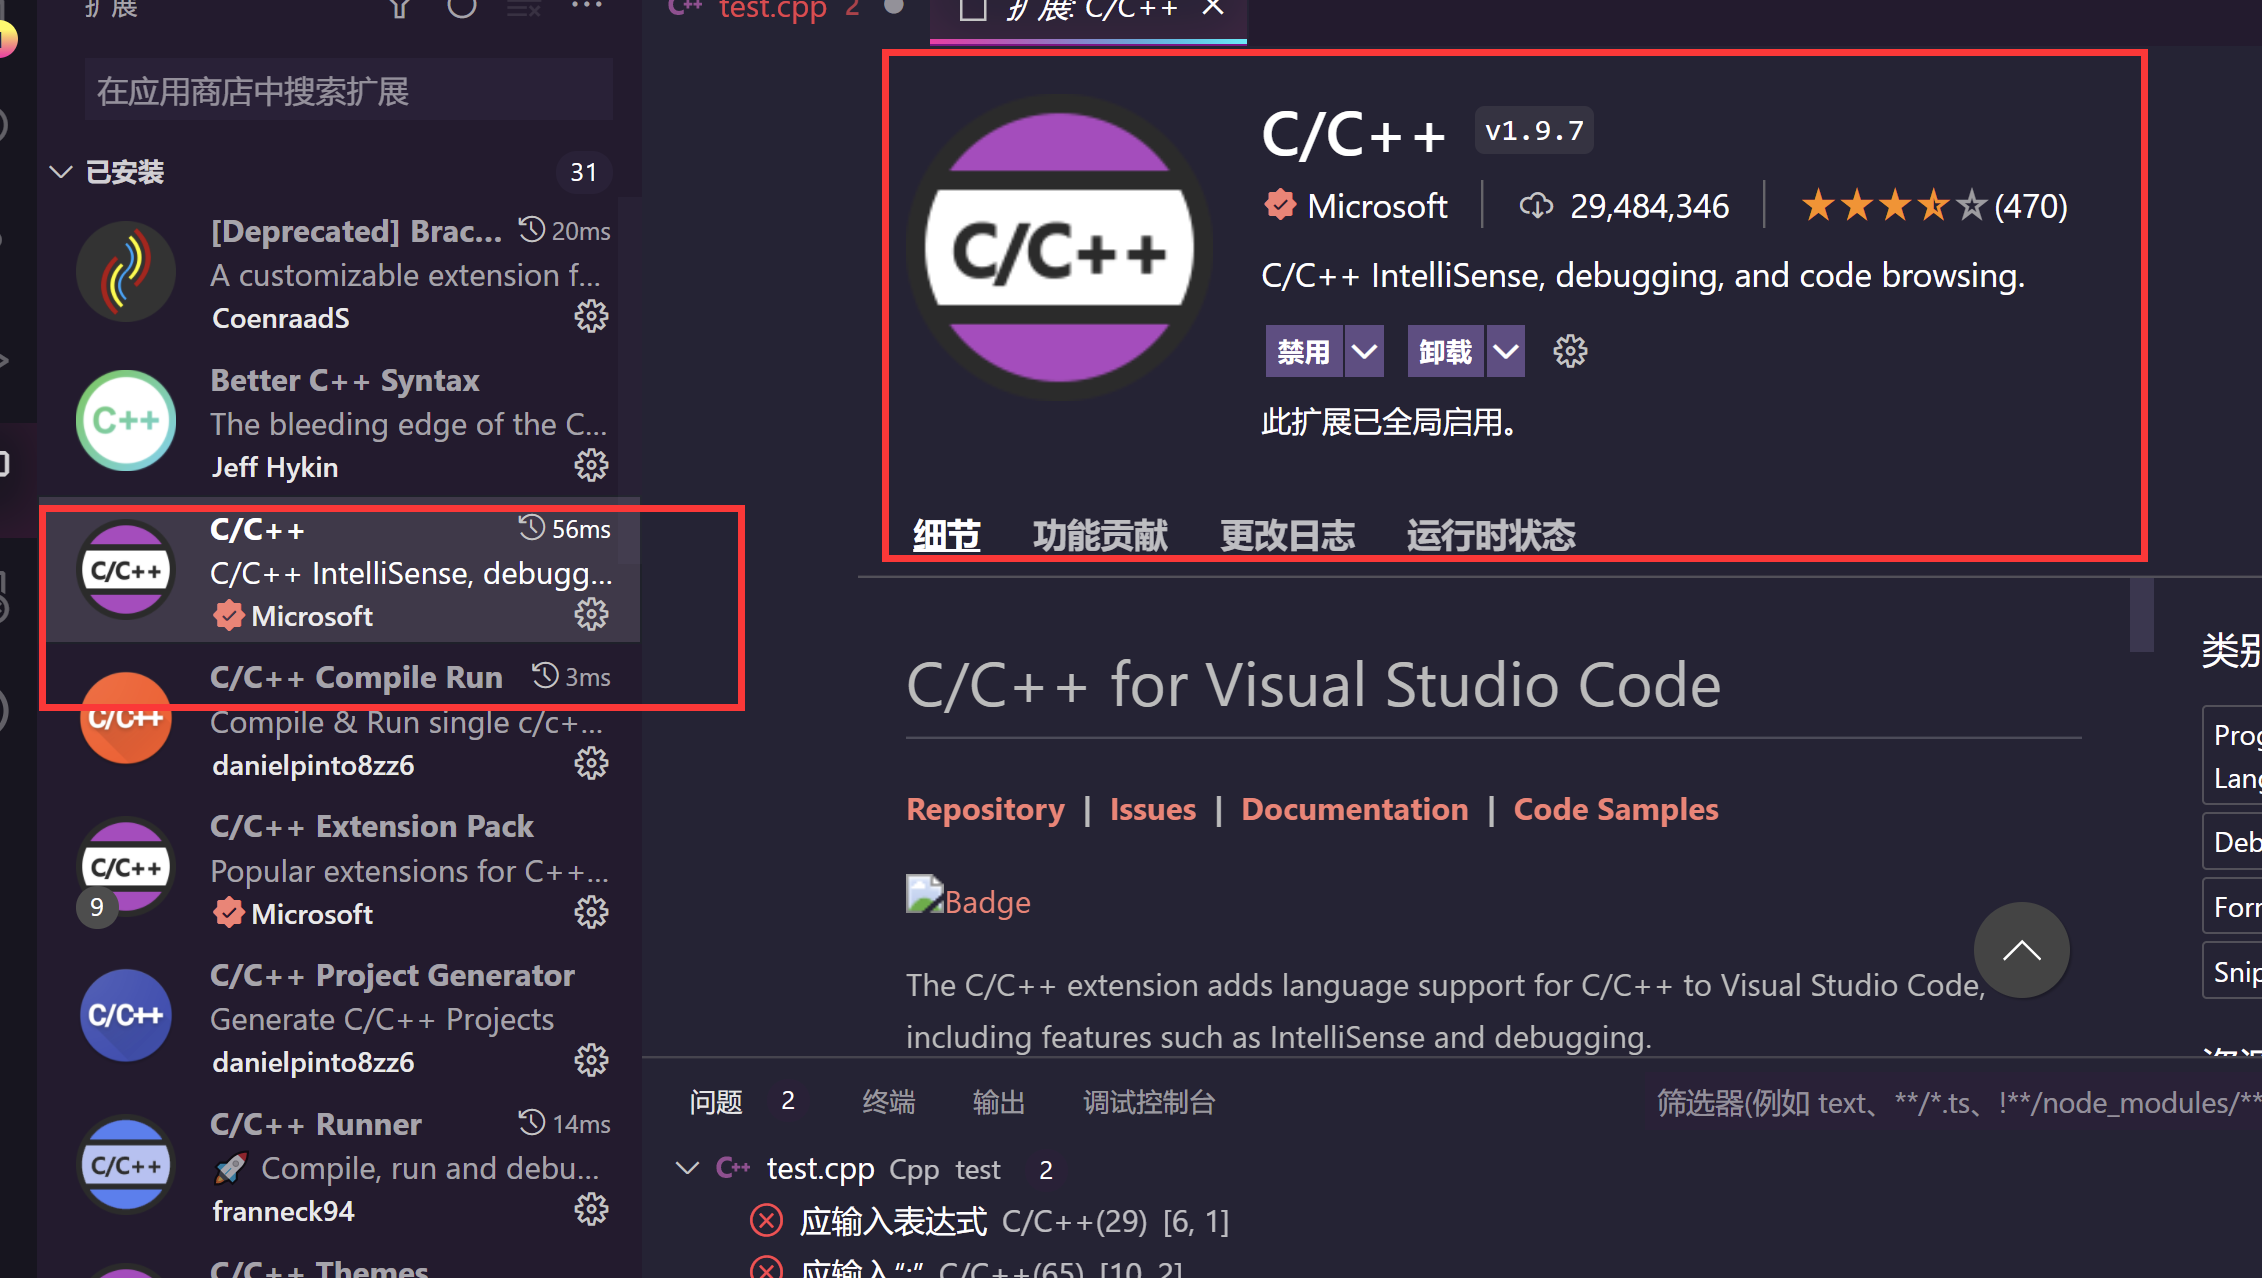Open gear settings for Better C++ Syntax
Screen dimensions: 2262x1278
coord(591,465)
